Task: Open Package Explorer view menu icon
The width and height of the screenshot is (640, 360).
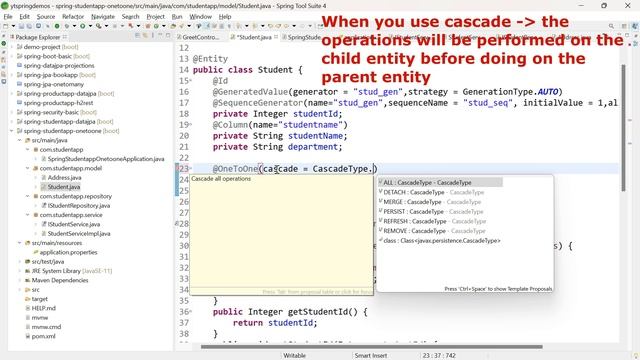Action: coord(153,36)
